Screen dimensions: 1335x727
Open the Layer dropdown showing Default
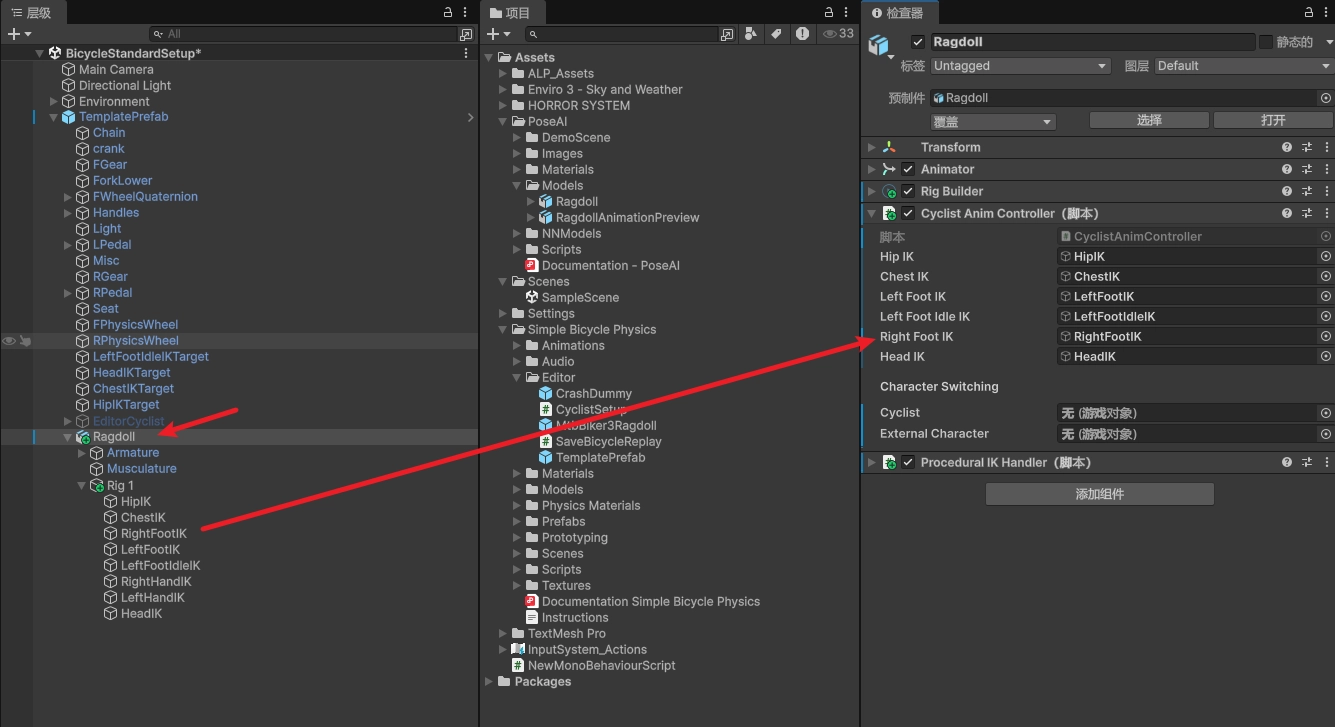[1244, 66]
